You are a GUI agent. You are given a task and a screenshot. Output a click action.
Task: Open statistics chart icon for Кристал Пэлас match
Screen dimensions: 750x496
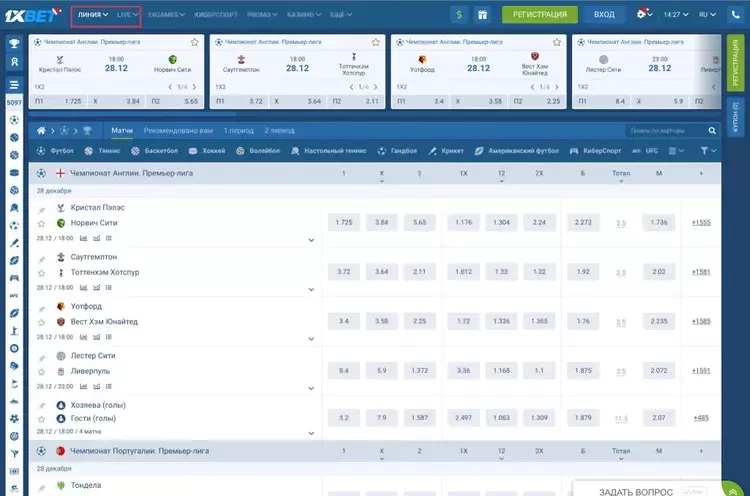(x=83, y=238)
